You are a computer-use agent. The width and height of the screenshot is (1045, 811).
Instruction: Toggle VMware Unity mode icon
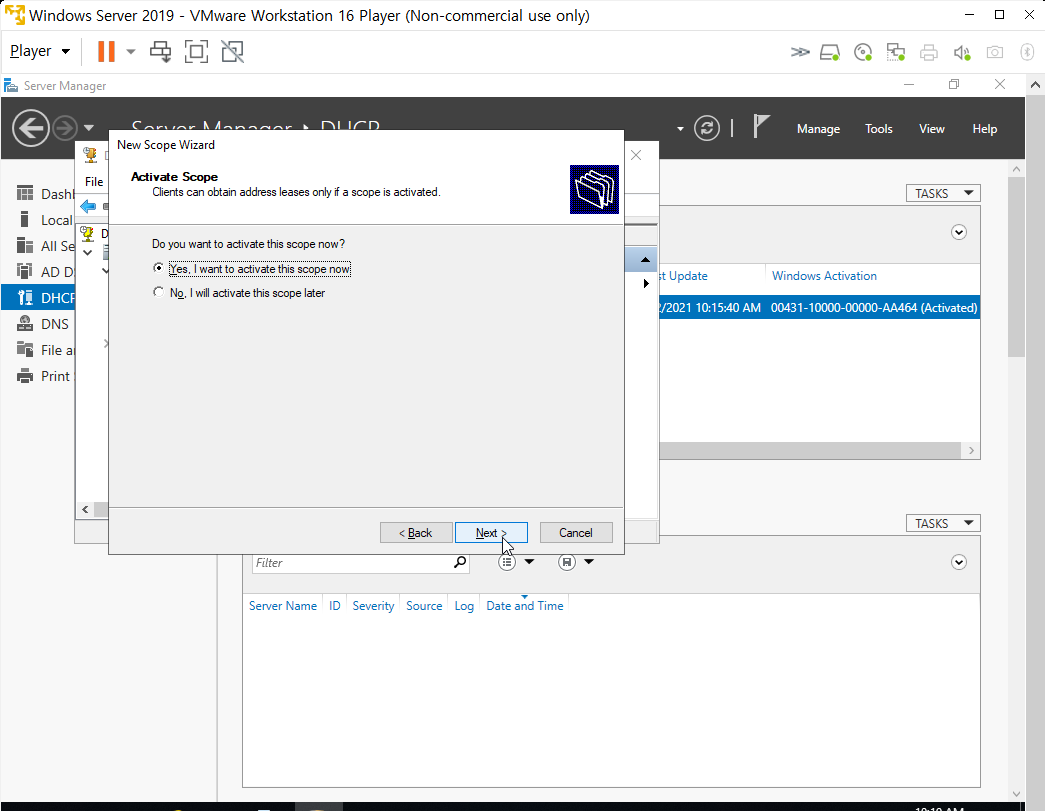(233, 51)
